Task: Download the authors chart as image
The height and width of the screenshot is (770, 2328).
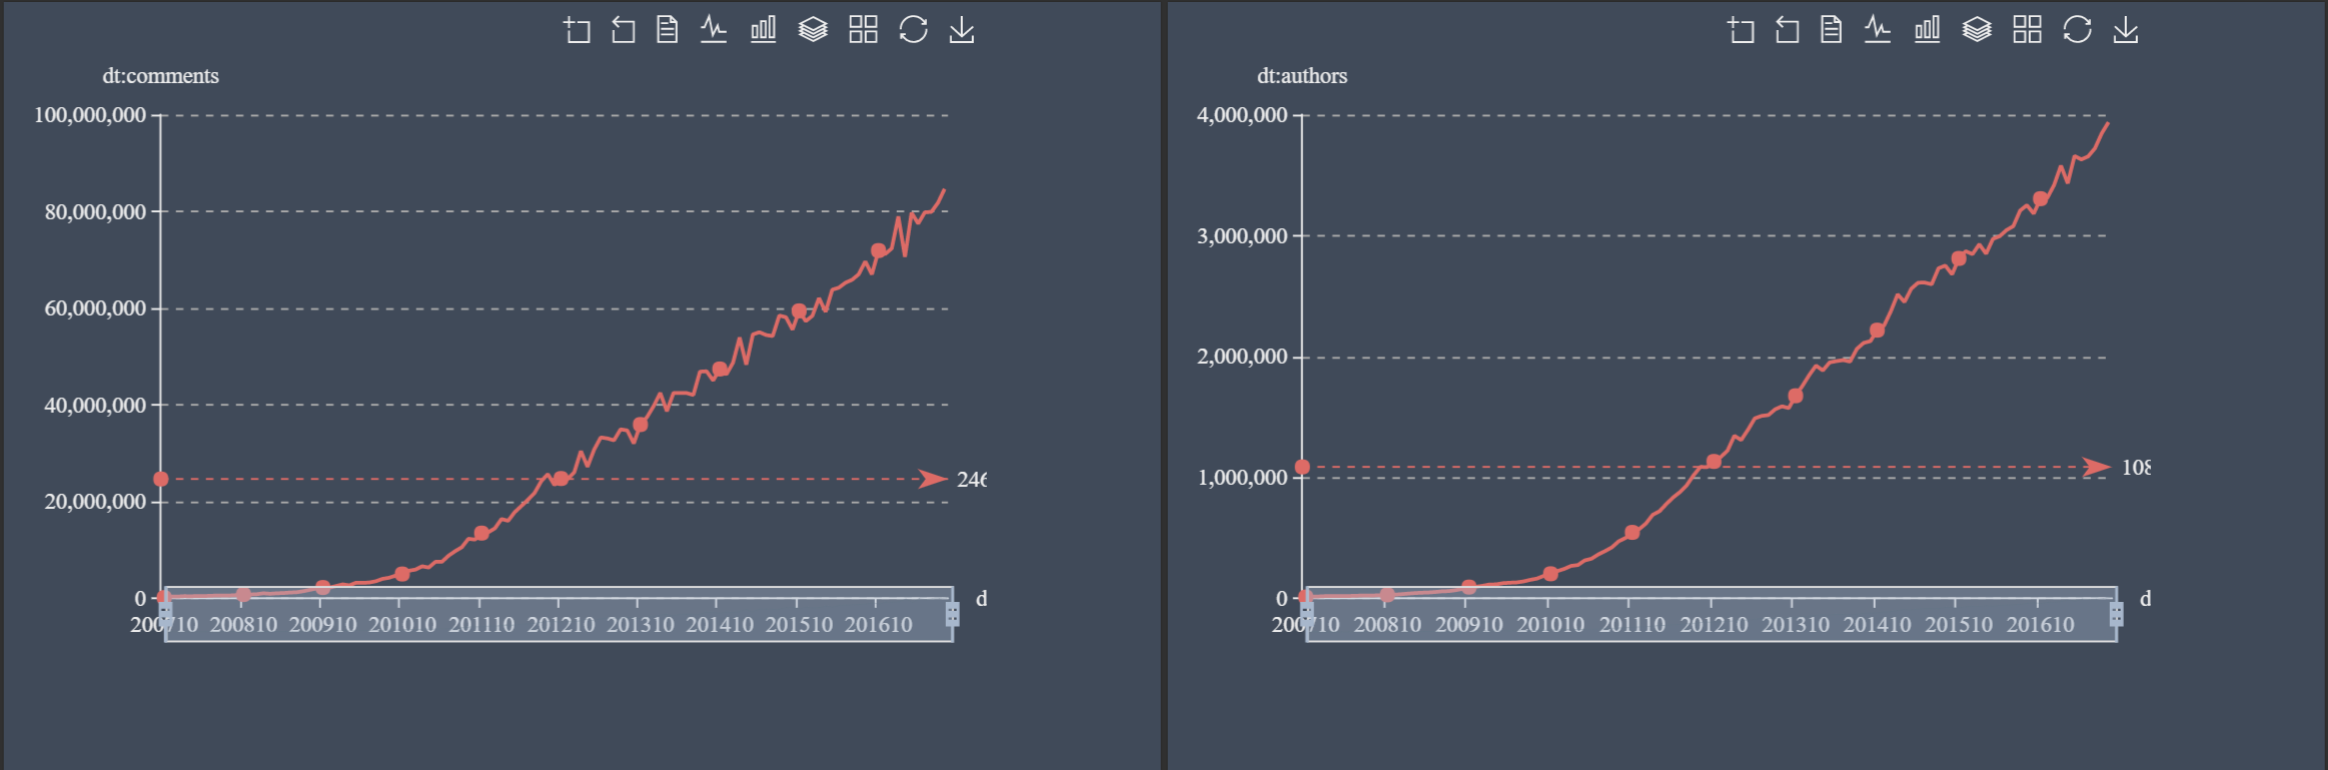Action: (x=2126, y=30)
